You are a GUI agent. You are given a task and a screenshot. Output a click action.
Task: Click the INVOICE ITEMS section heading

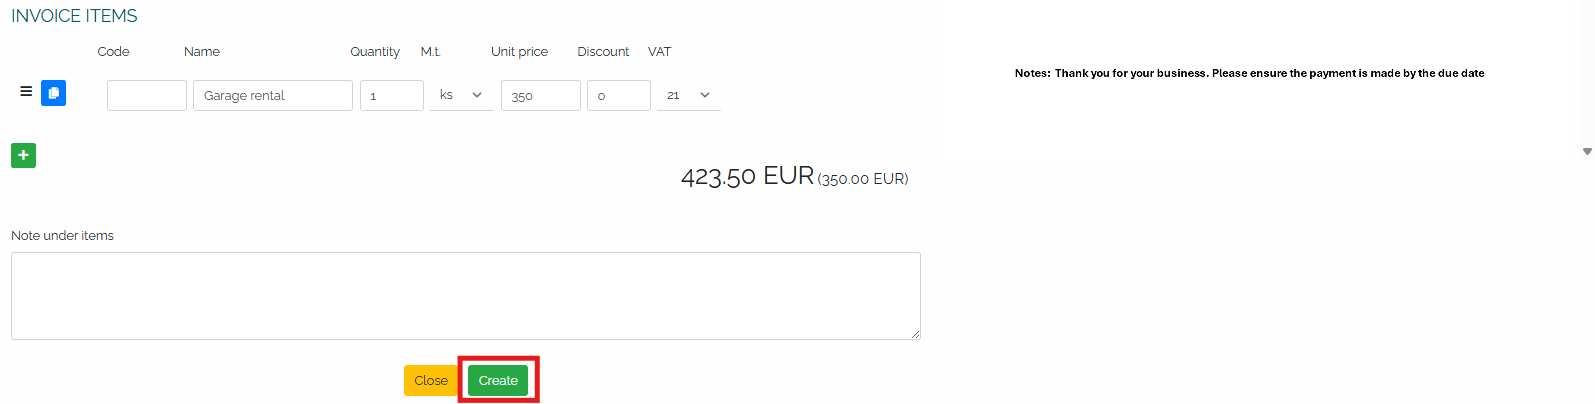click(x=74, y=16)
